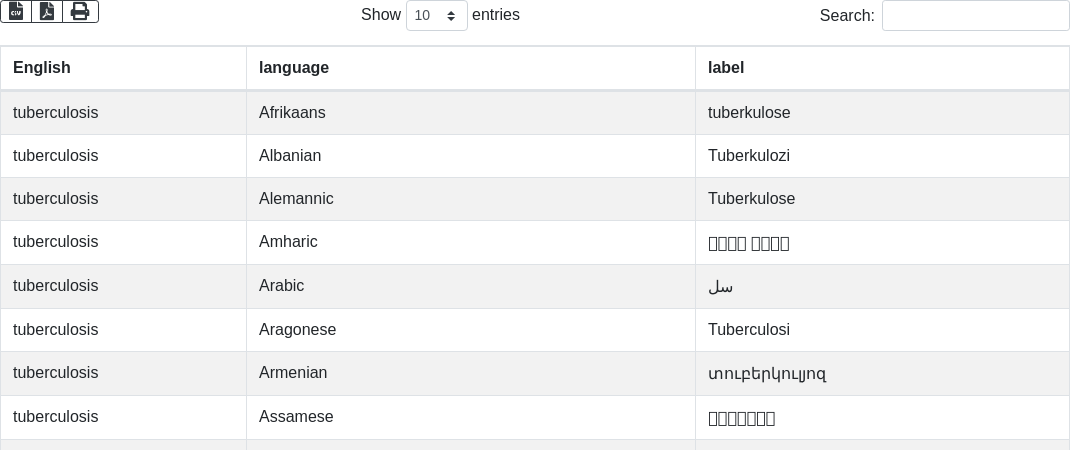1070x450 pixels.
Task: Select the Aragonese language cell
Action: pyautogui.click(x=297, y=330)
